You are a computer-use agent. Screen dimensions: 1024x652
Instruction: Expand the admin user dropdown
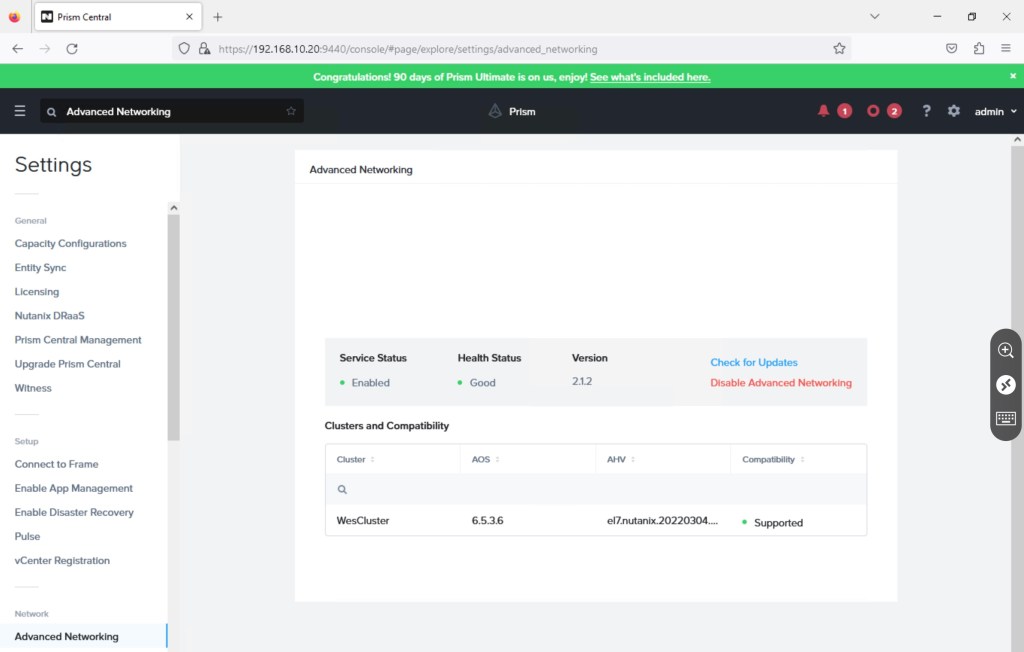click(x=995, y=111)
